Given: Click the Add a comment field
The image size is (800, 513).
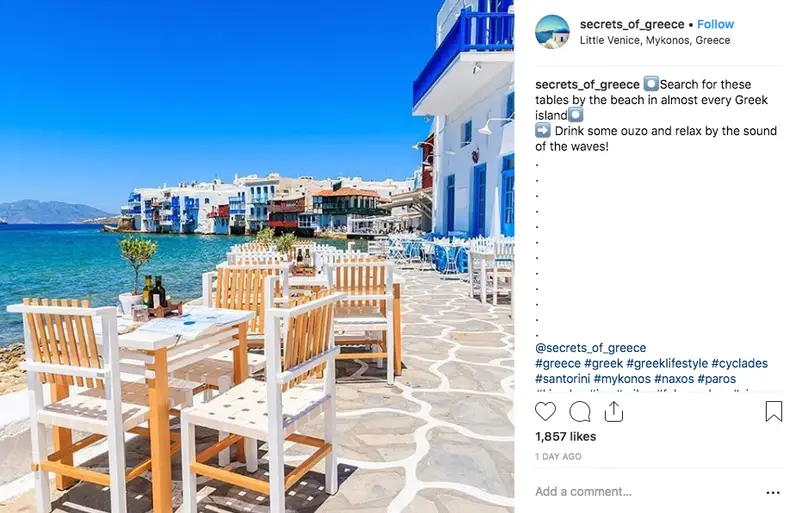Looking at the screenshot, I should pyautogui.click(x=648, y=492).
